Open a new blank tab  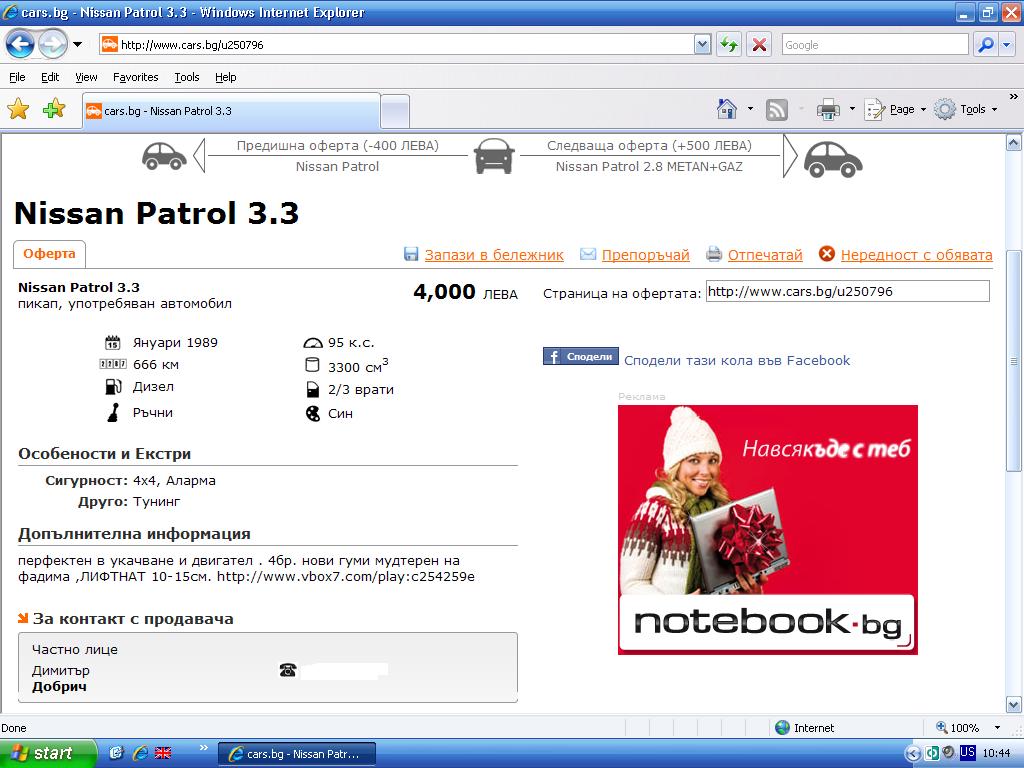[394, 112]
